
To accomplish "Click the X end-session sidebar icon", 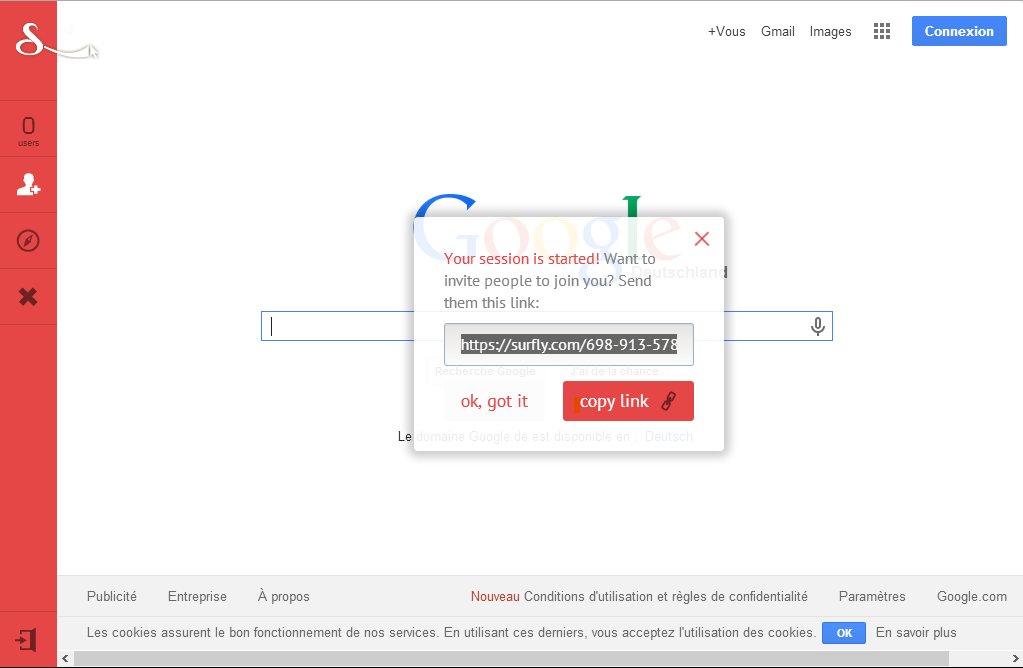I will coord(28,297).
